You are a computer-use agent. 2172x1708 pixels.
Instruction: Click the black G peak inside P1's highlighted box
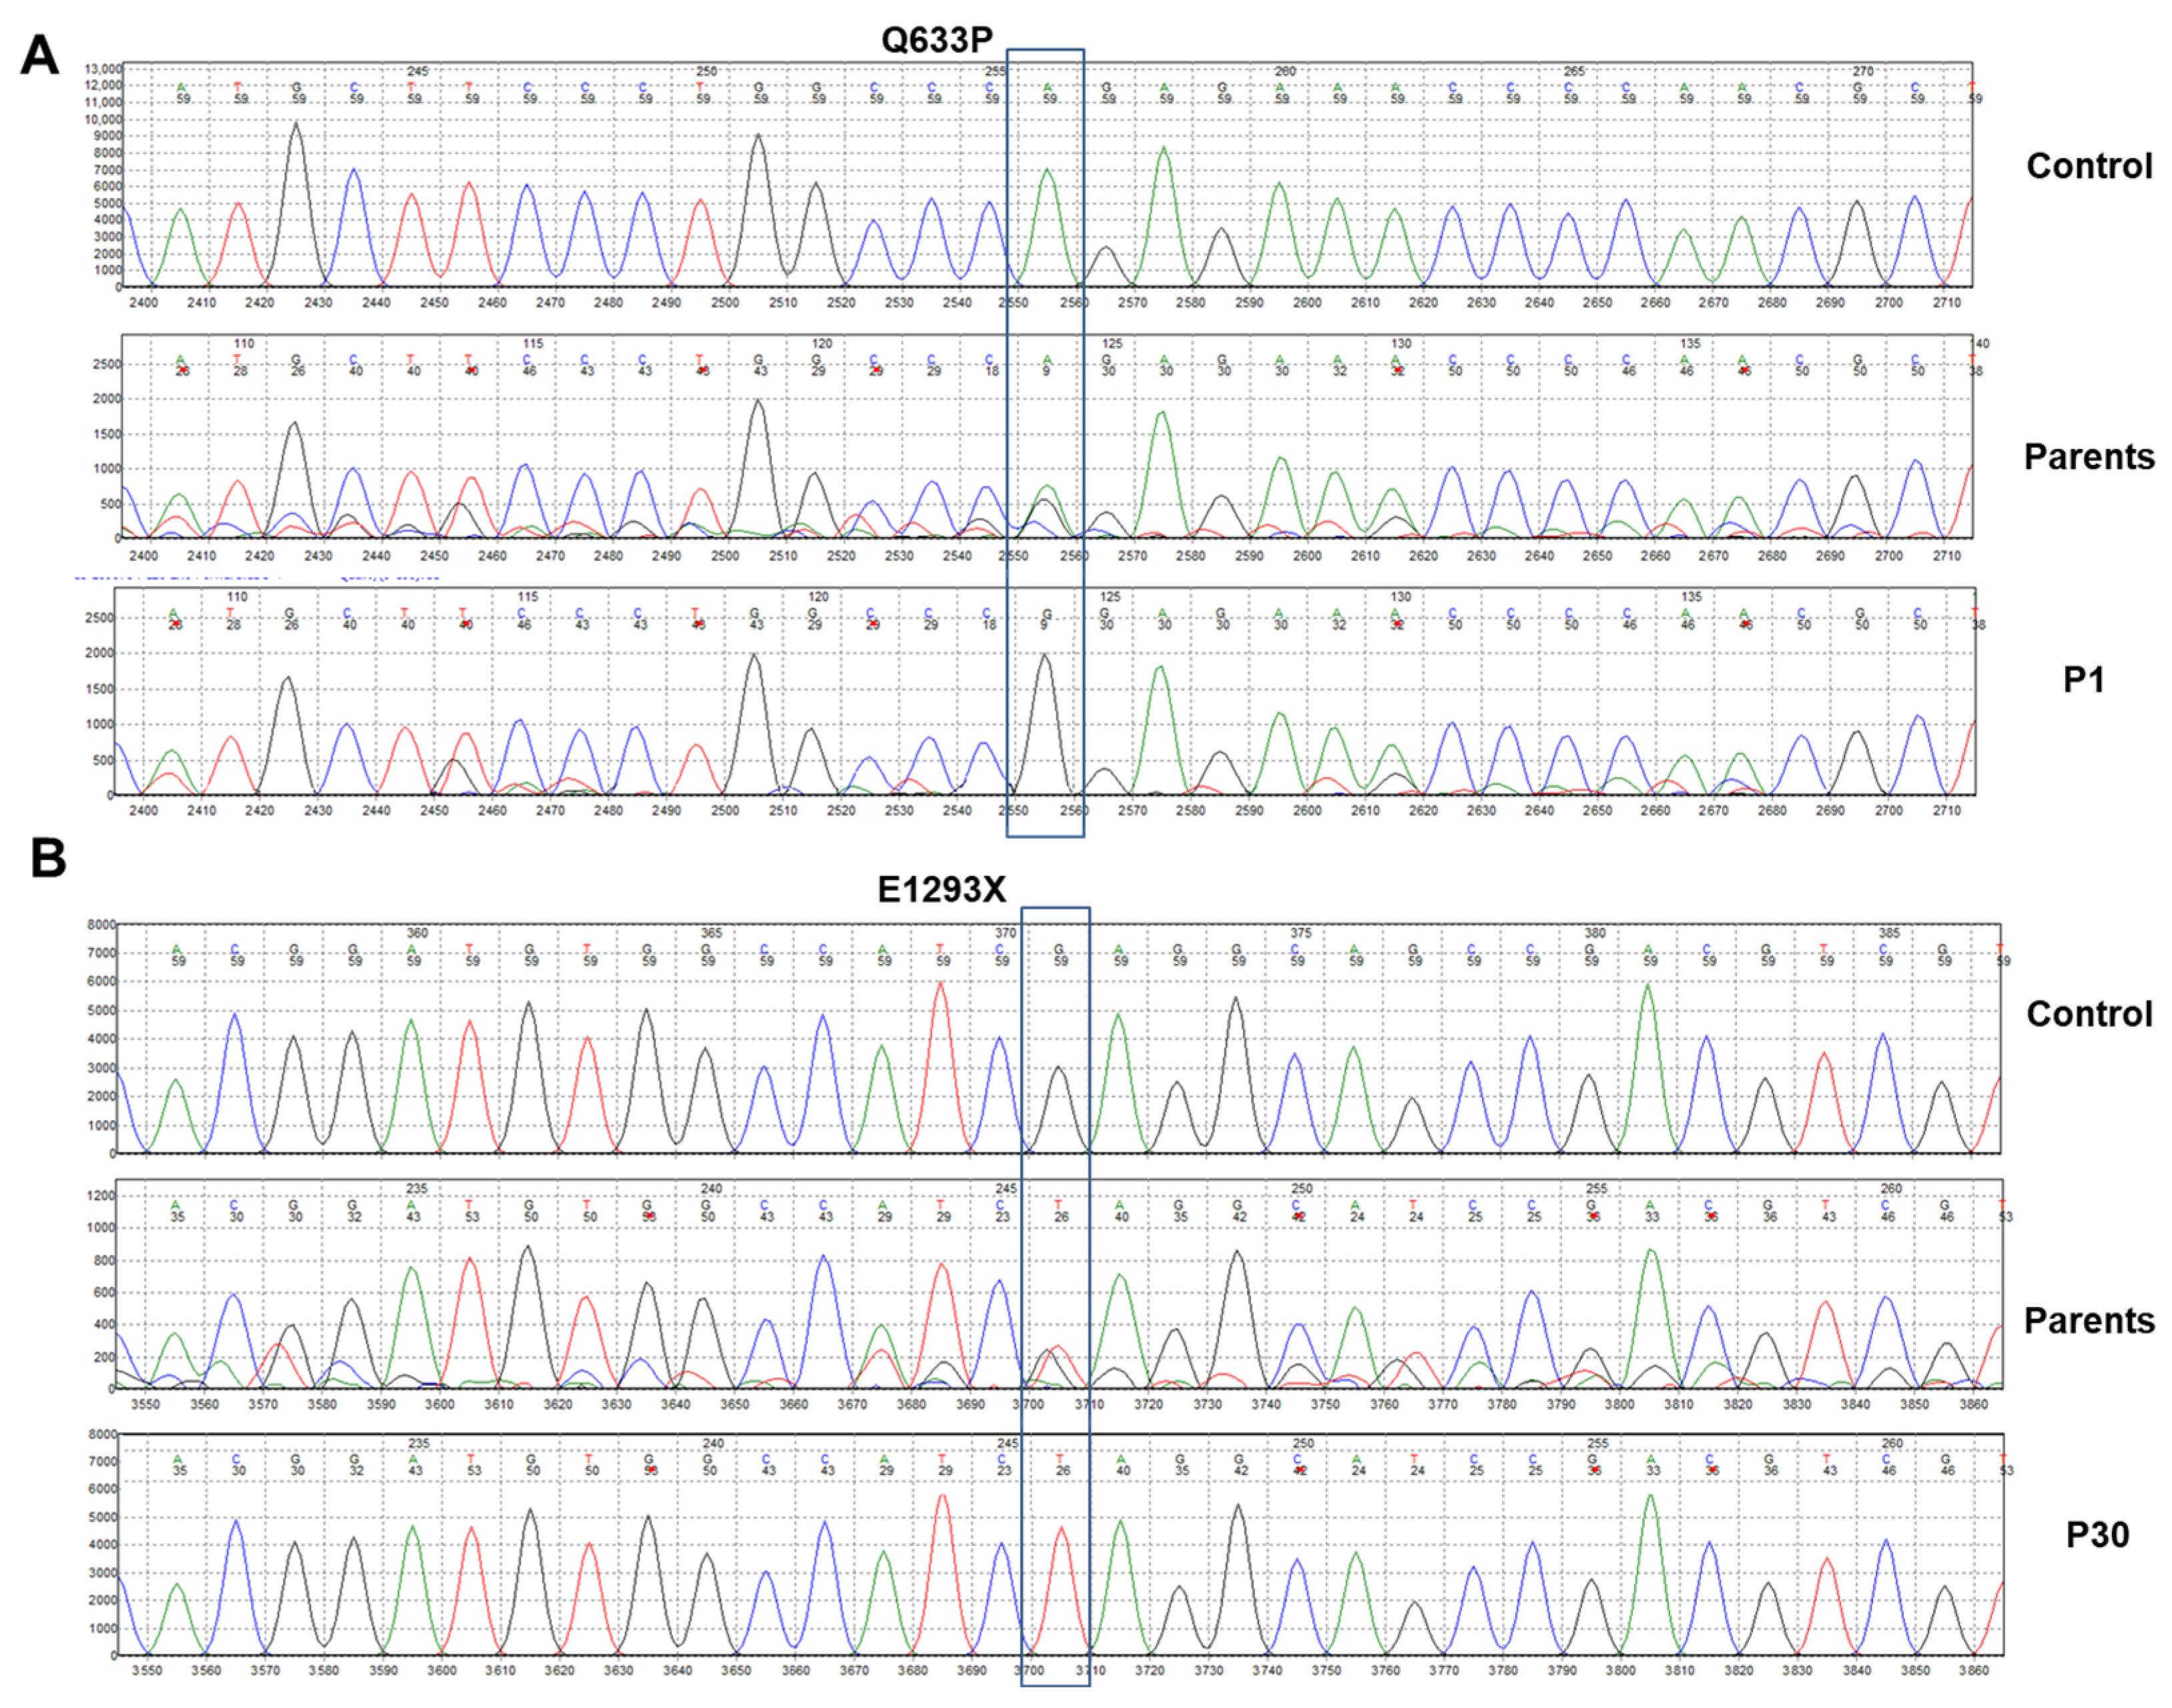coord(1044,700)
